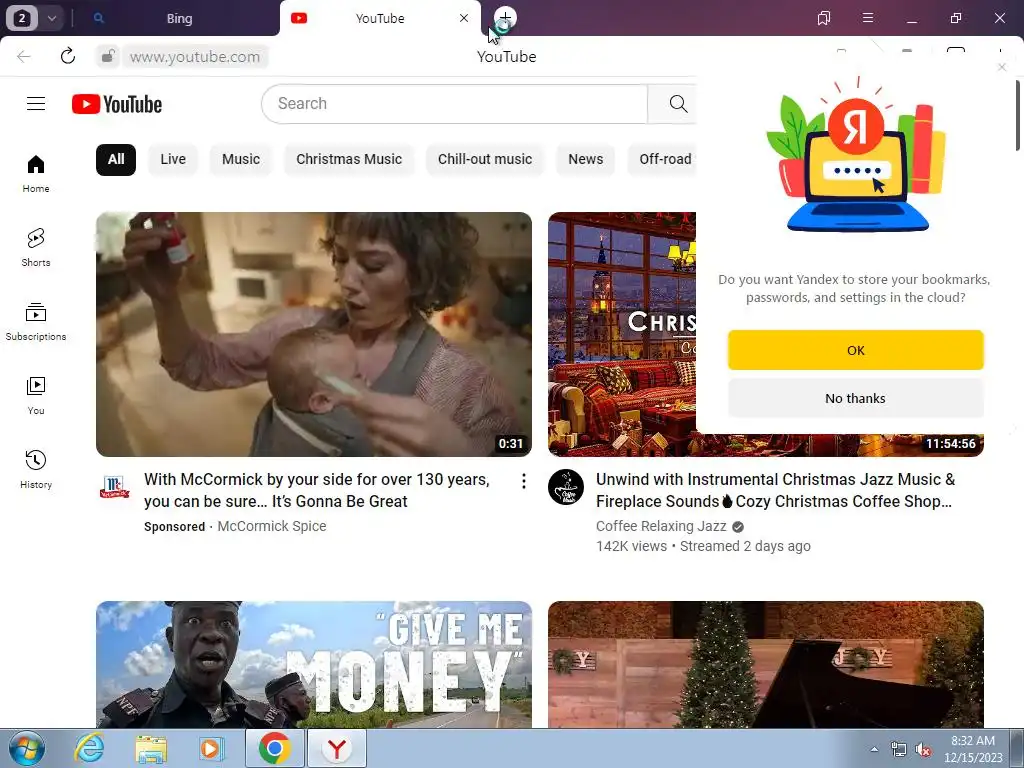Select the All filter chip
1024x768 pixels.
point(116,159)
